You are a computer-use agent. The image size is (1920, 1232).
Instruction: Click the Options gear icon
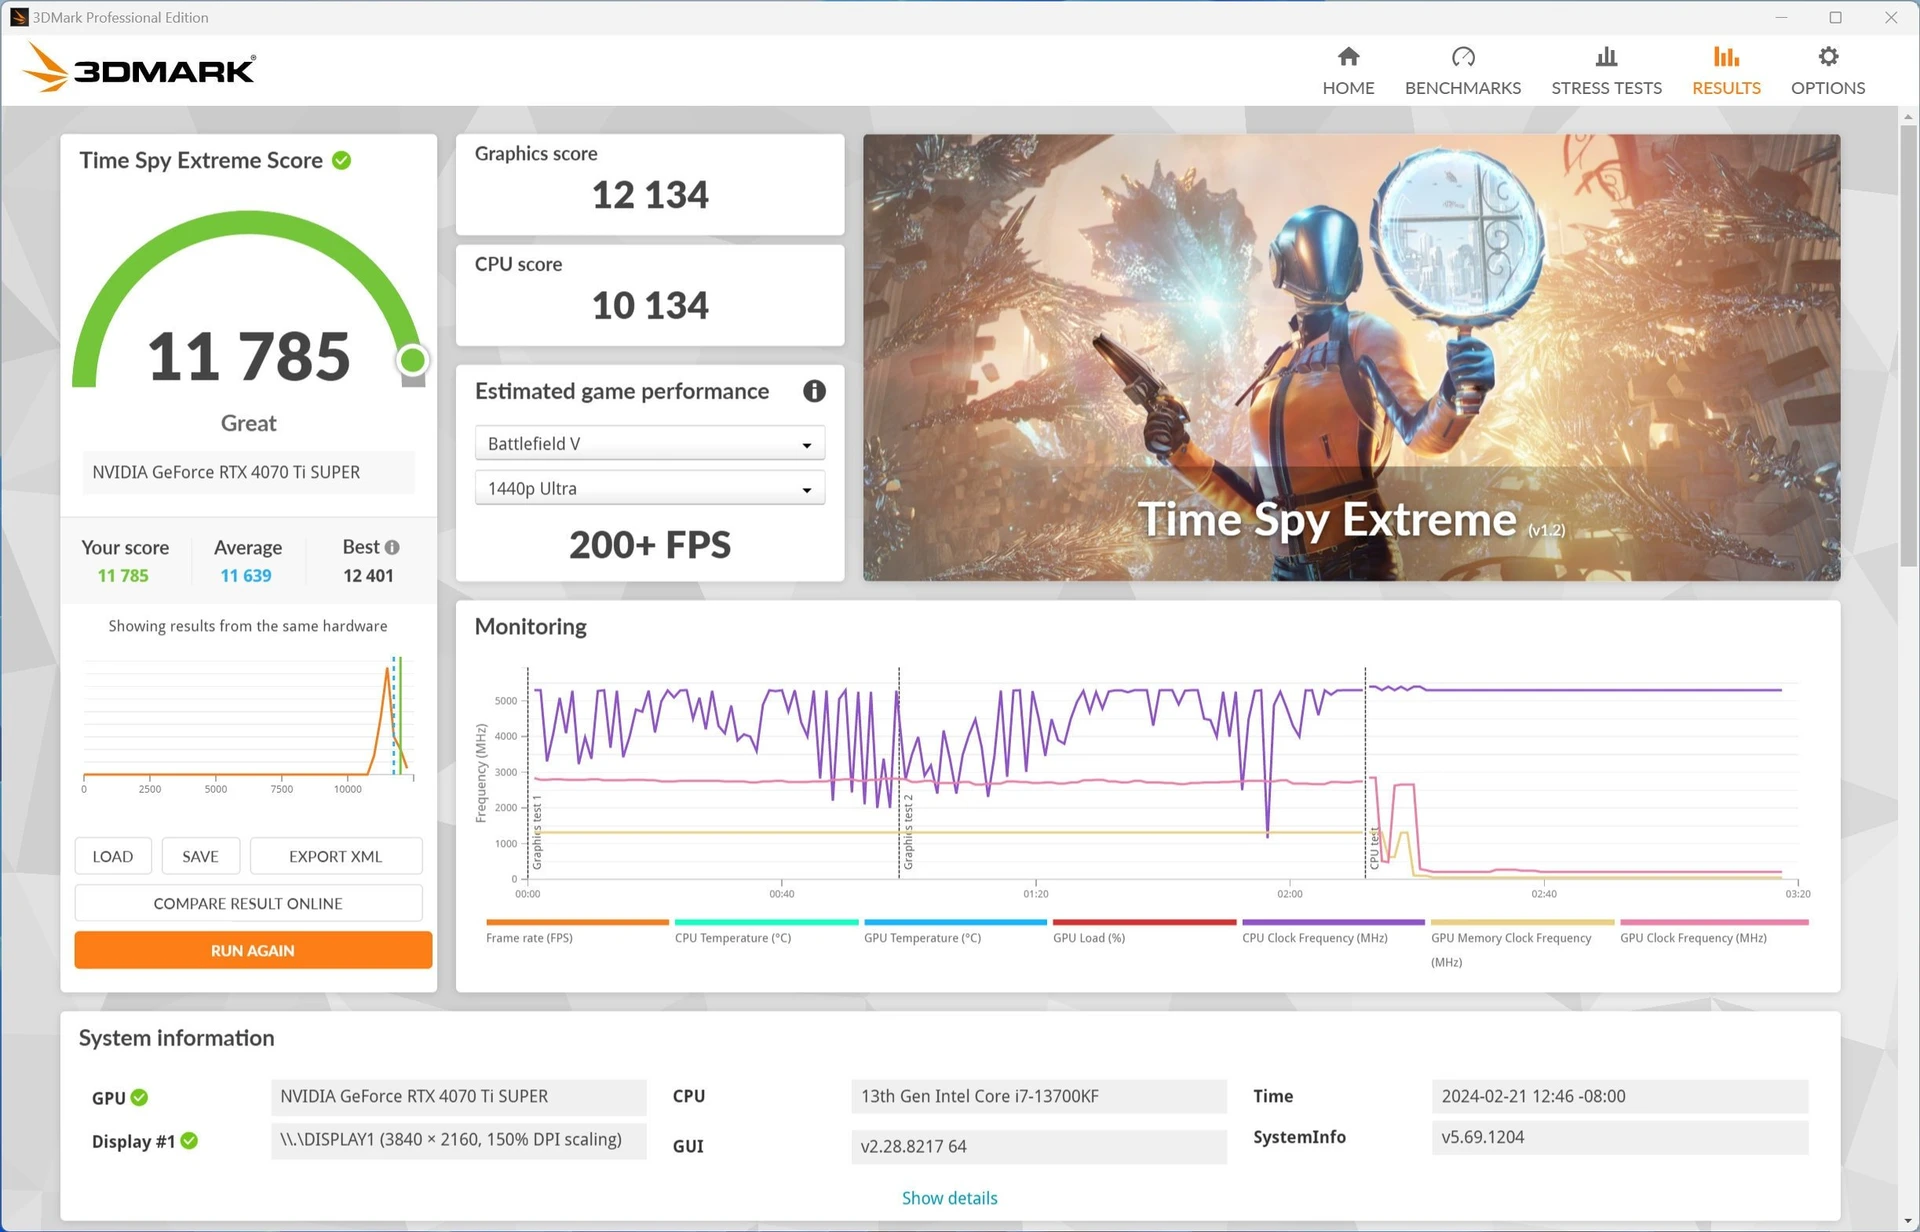click(x=1828, y=56)
